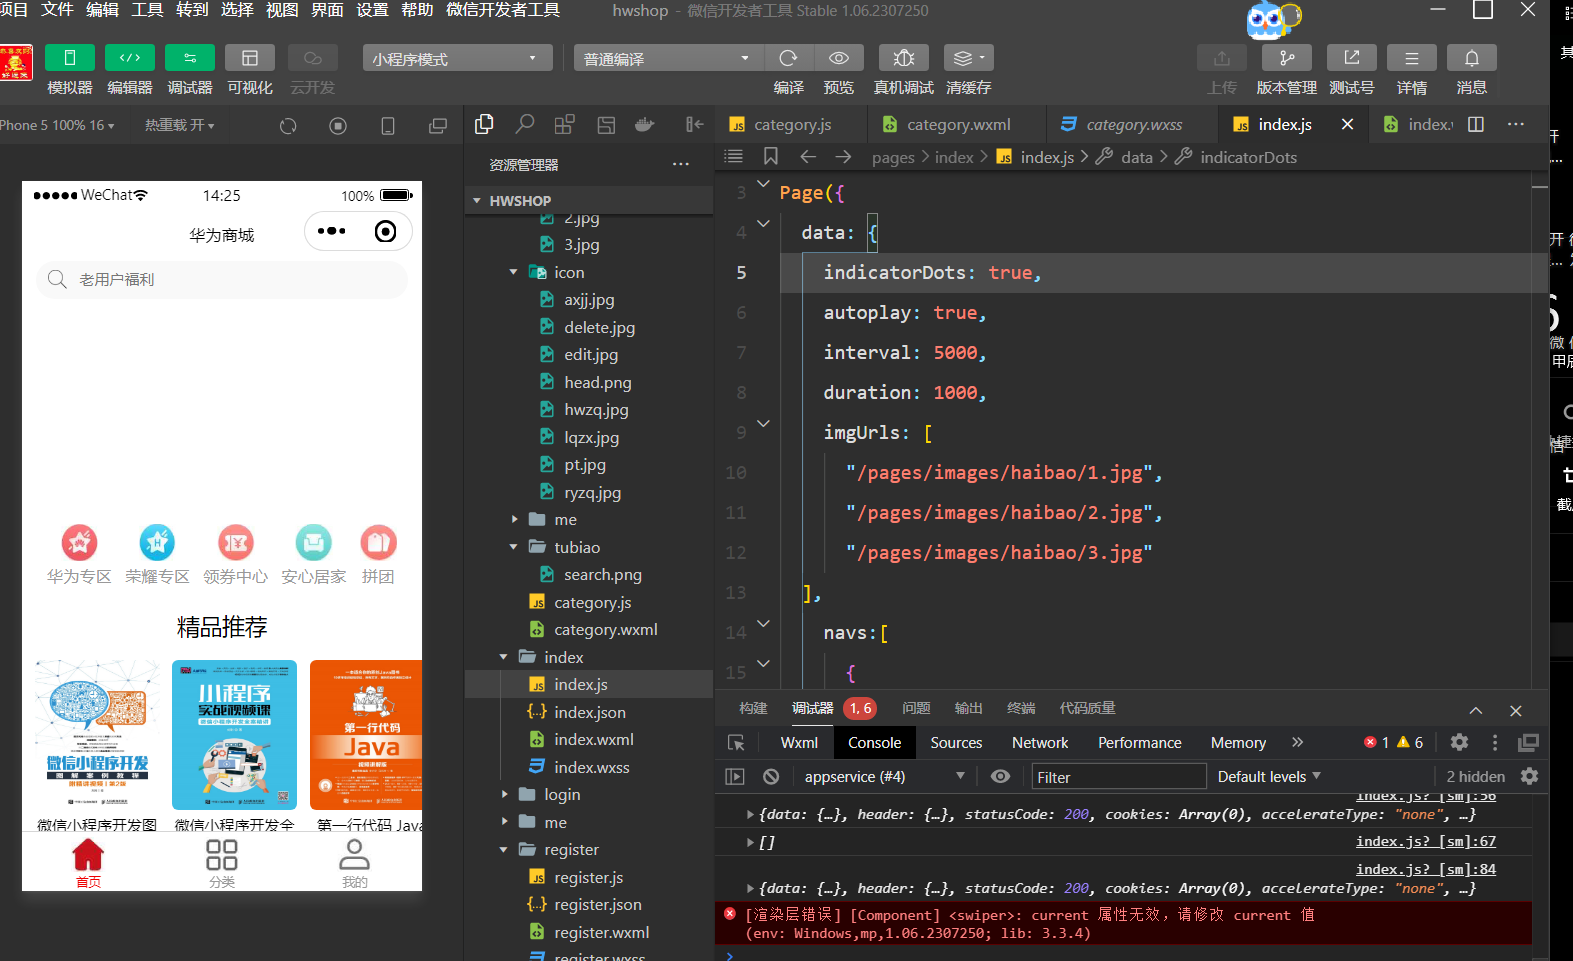The height and width of the screenshot is (961, 1573).
Task: Toggle the simulator panel button
Action: point(70,58)
